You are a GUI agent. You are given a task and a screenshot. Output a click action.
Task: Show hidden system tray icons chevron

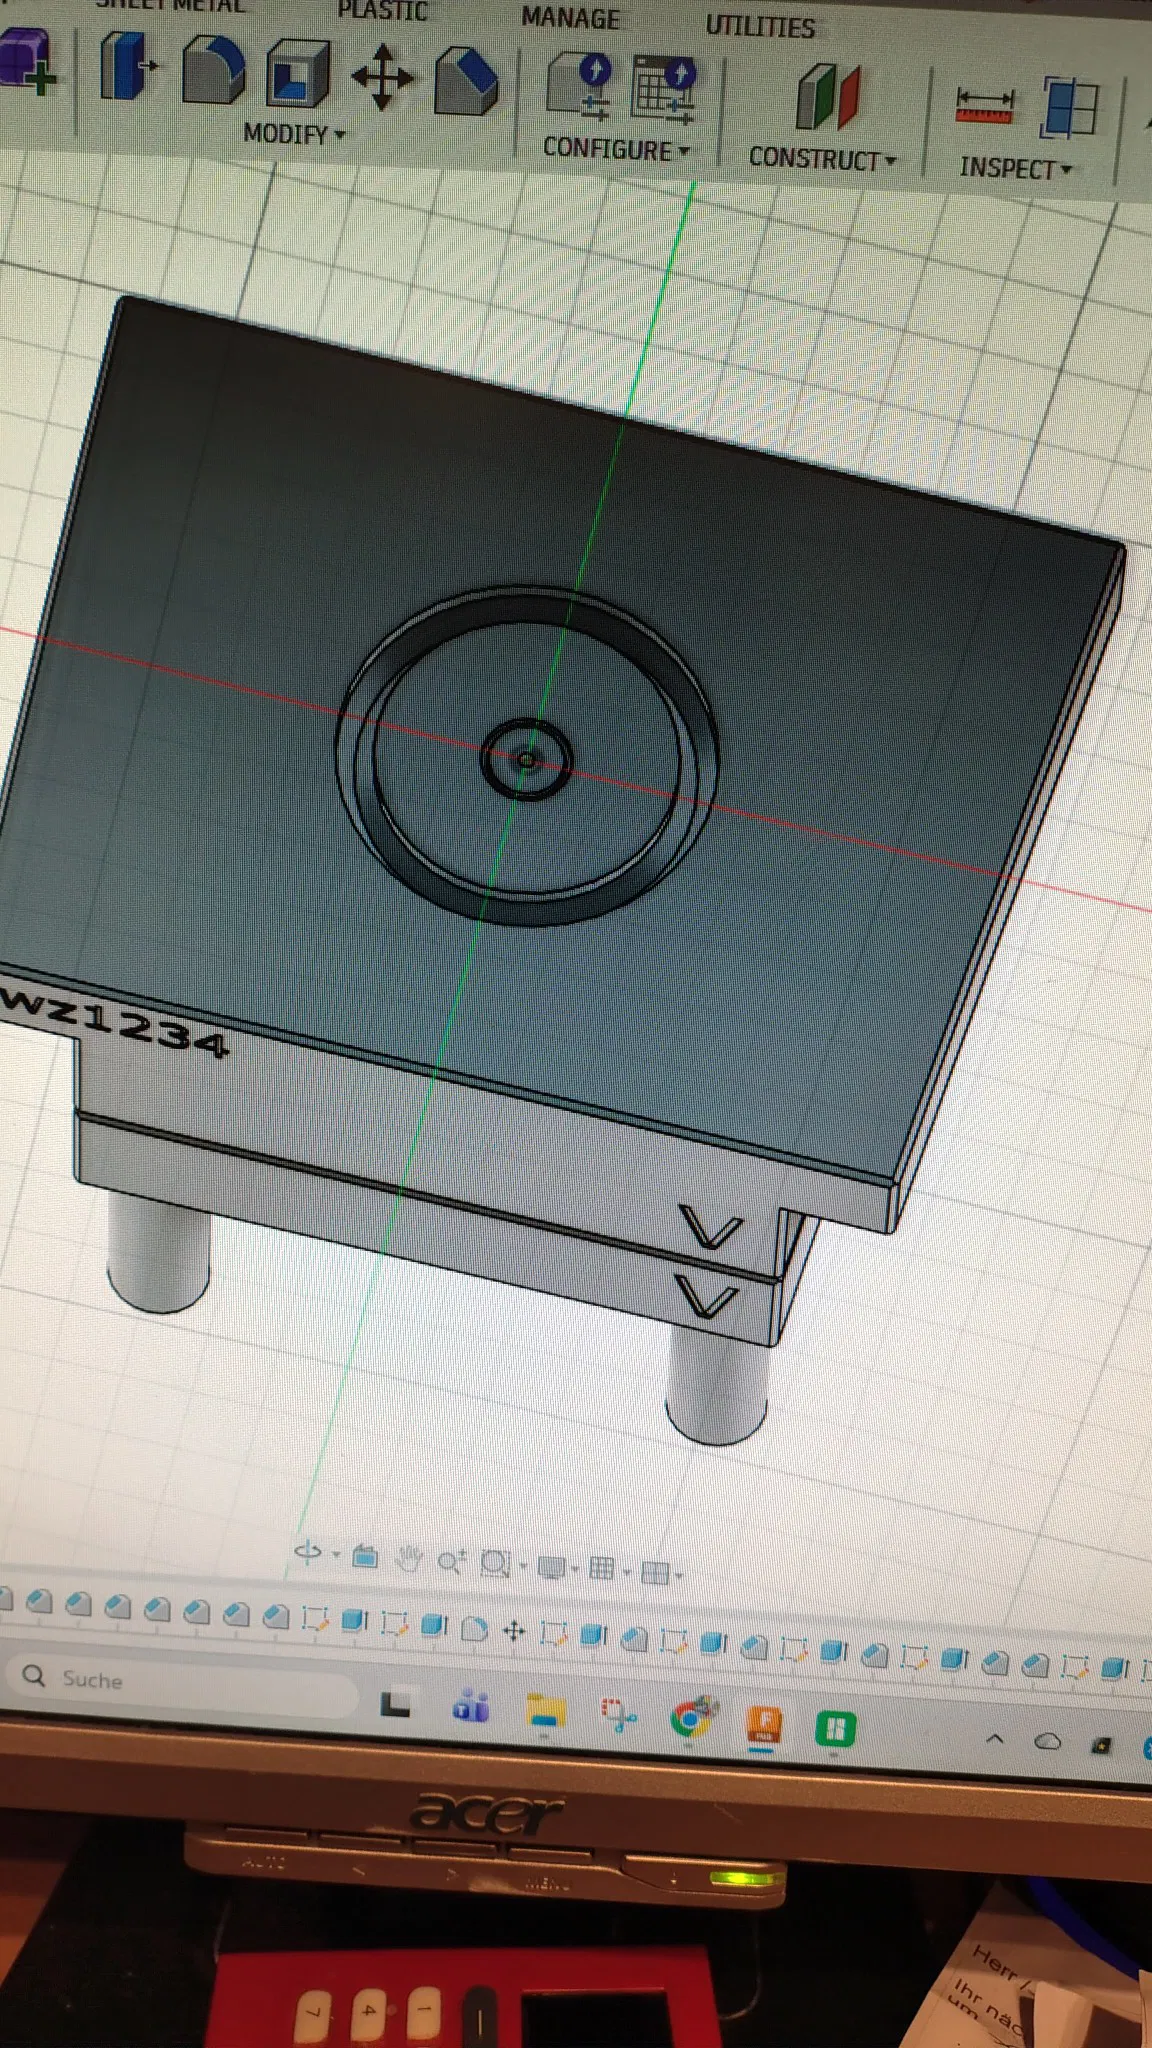tap(995, 1739)
